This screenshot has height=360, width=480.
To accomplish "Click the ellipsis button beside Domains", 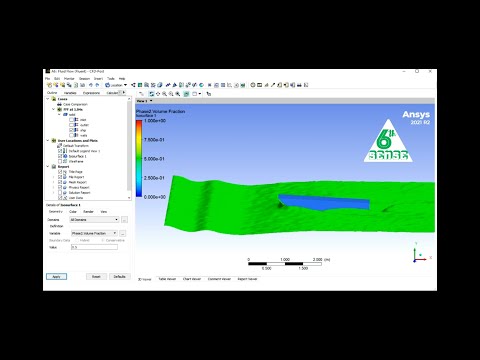I will click(x=124, y=220).
